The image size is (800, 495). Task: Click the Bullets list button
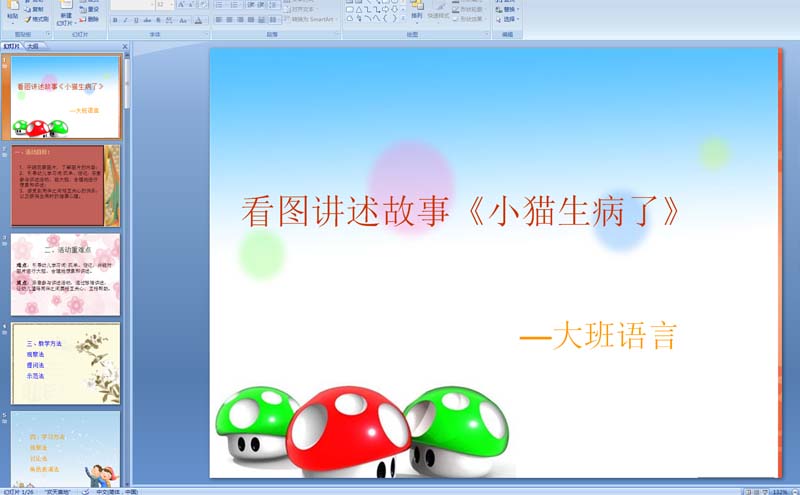coord(219,5)
